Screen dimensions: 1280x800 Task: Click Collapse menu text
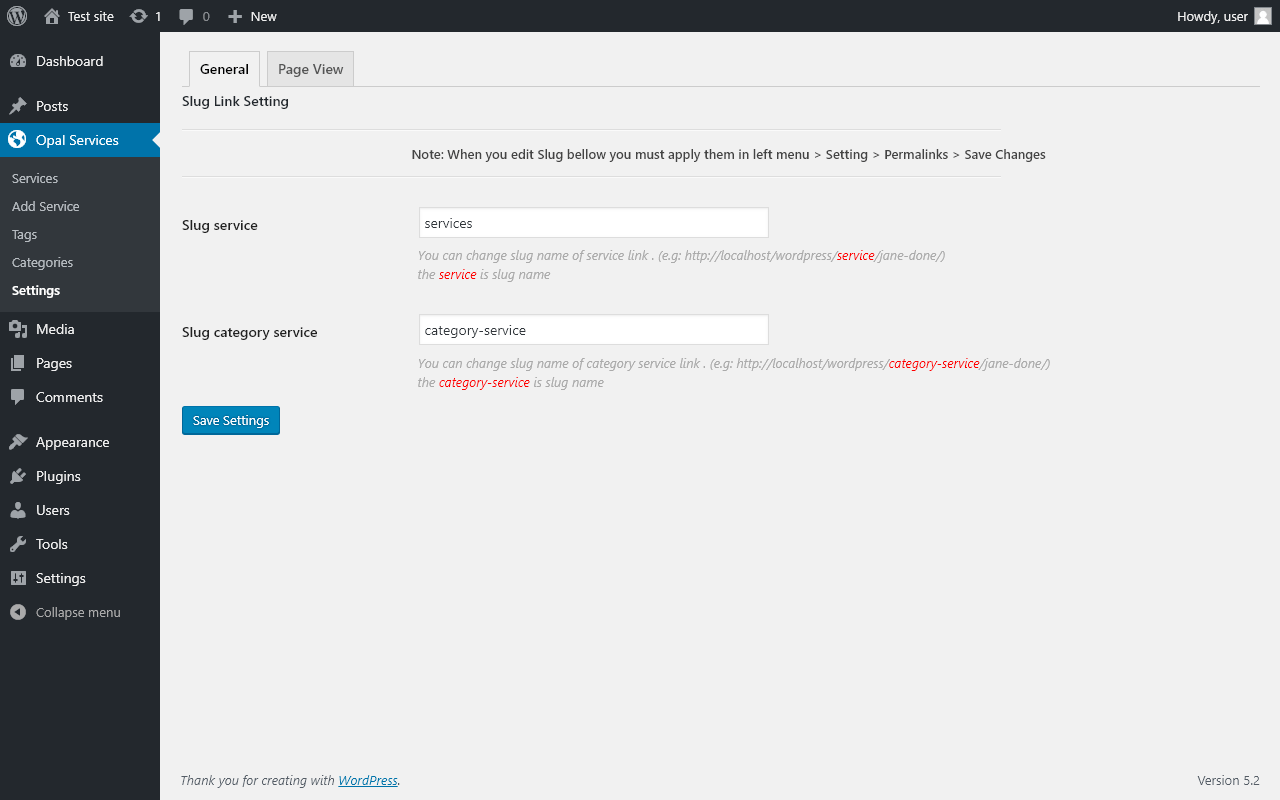[x=78, y=612]
